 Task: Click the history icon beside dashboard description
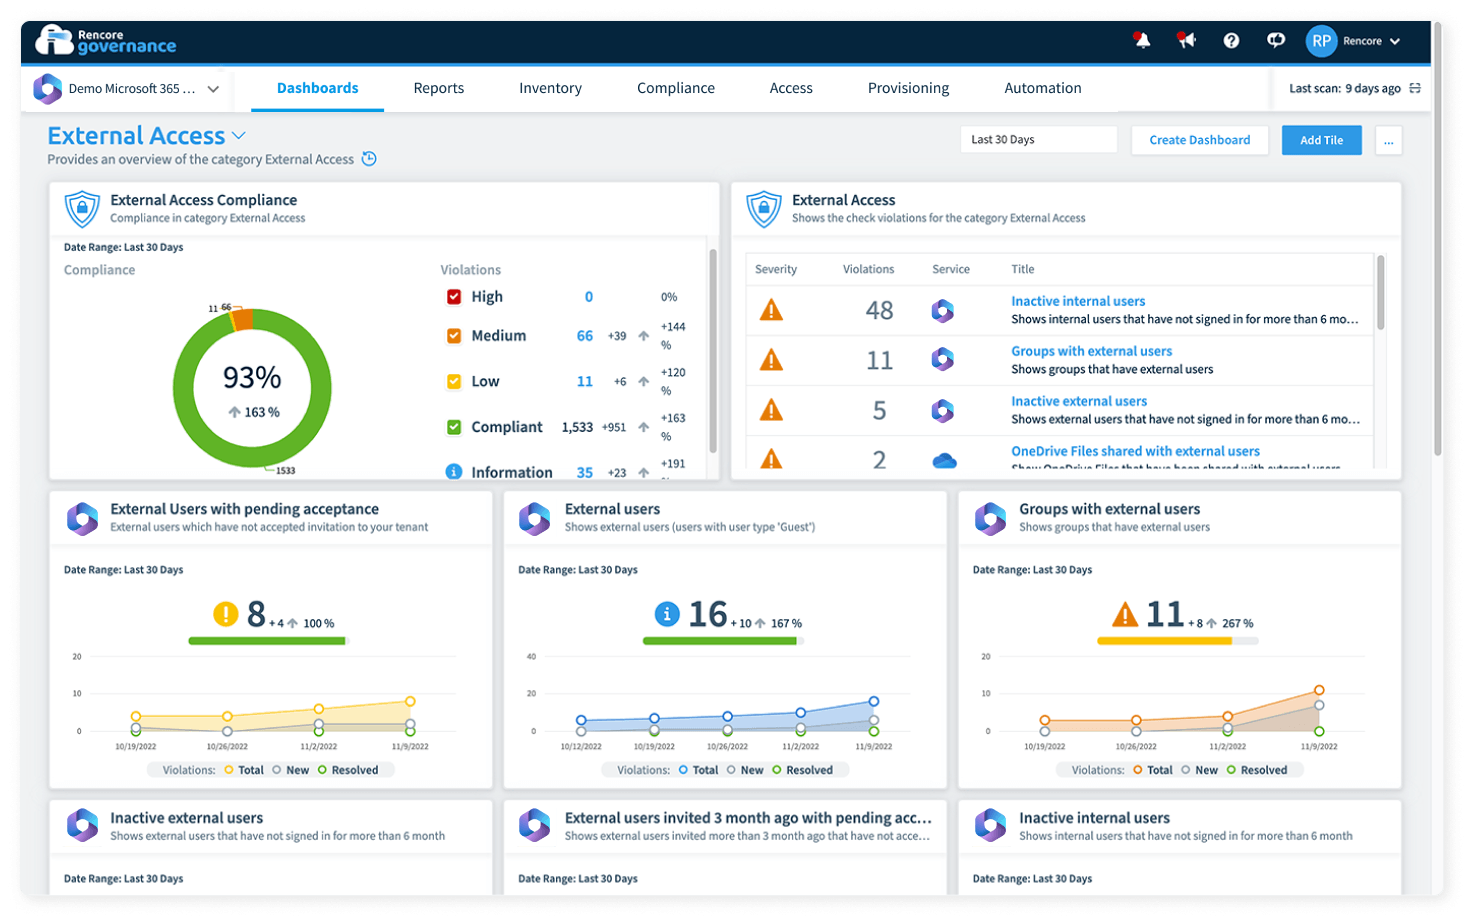[369, 159]
